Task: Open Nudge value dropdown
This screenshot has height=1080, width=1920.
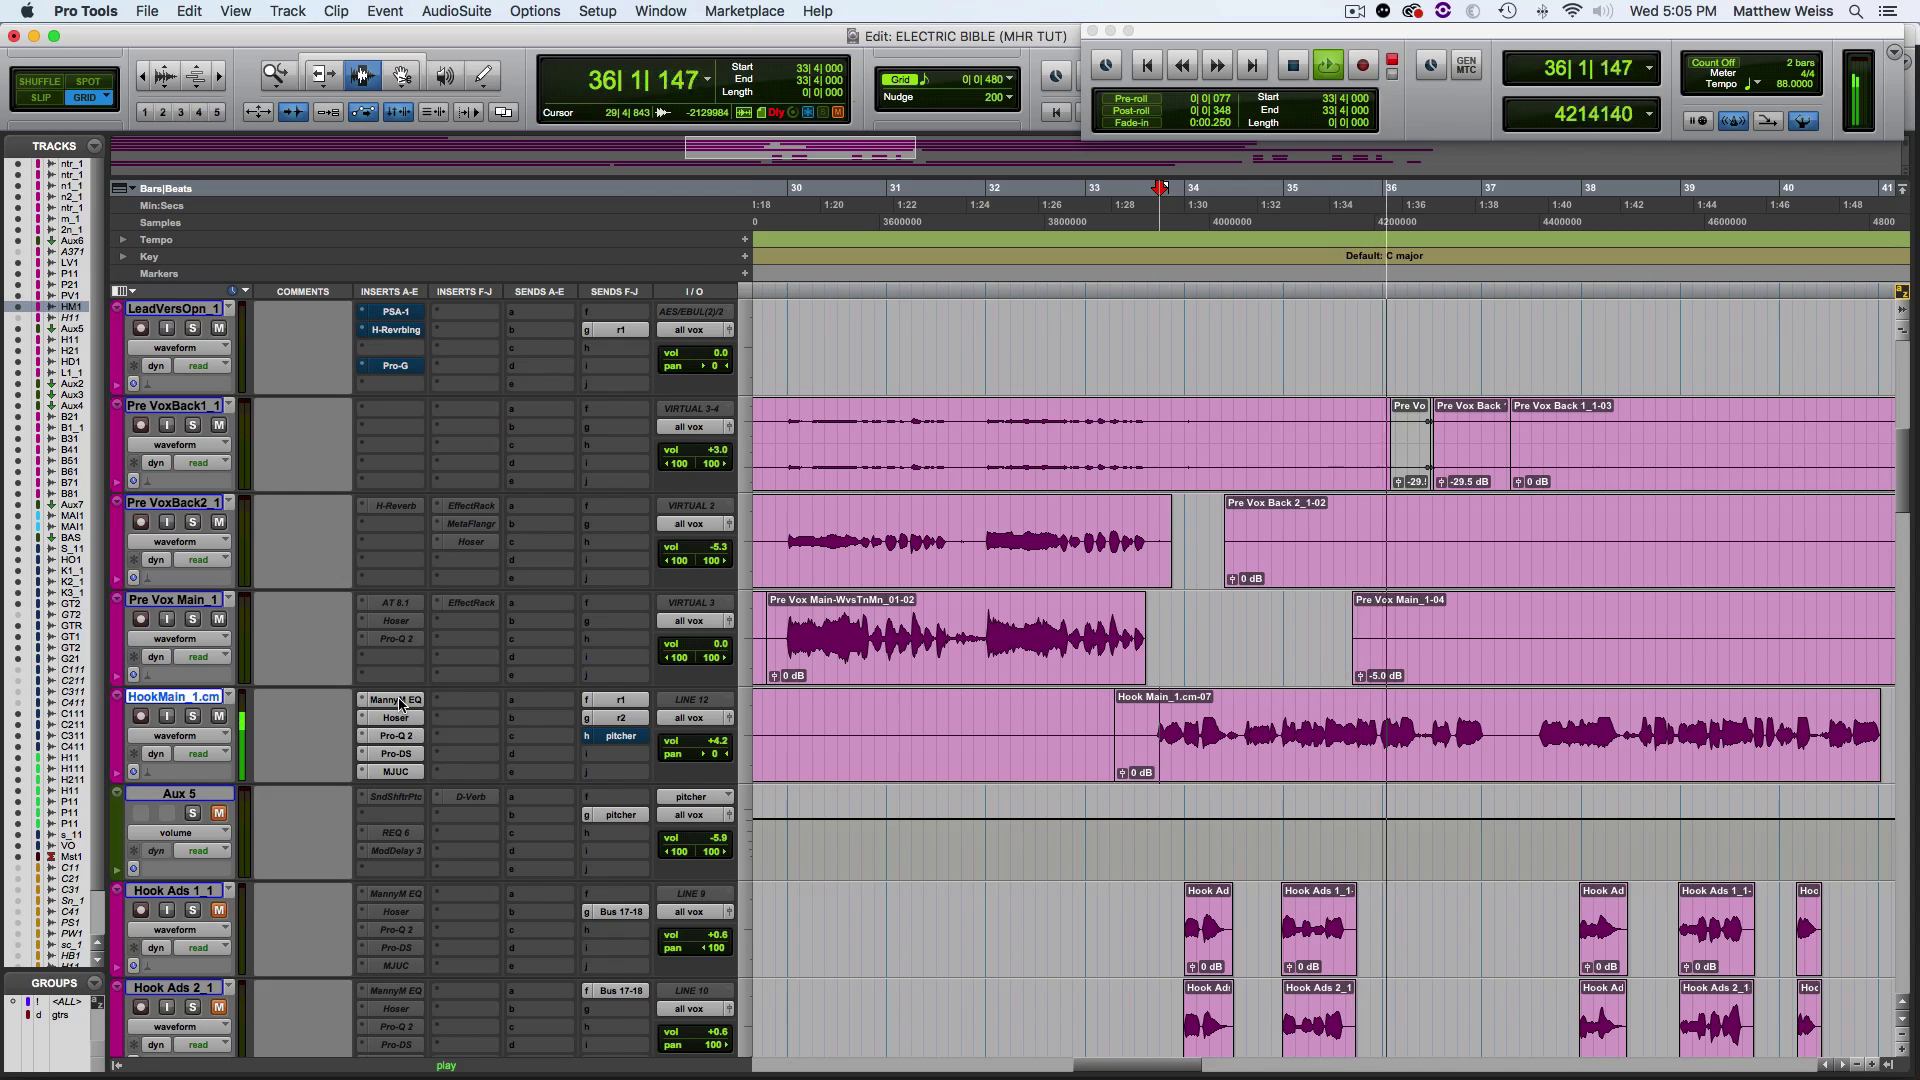Action: coord(1009,97)
